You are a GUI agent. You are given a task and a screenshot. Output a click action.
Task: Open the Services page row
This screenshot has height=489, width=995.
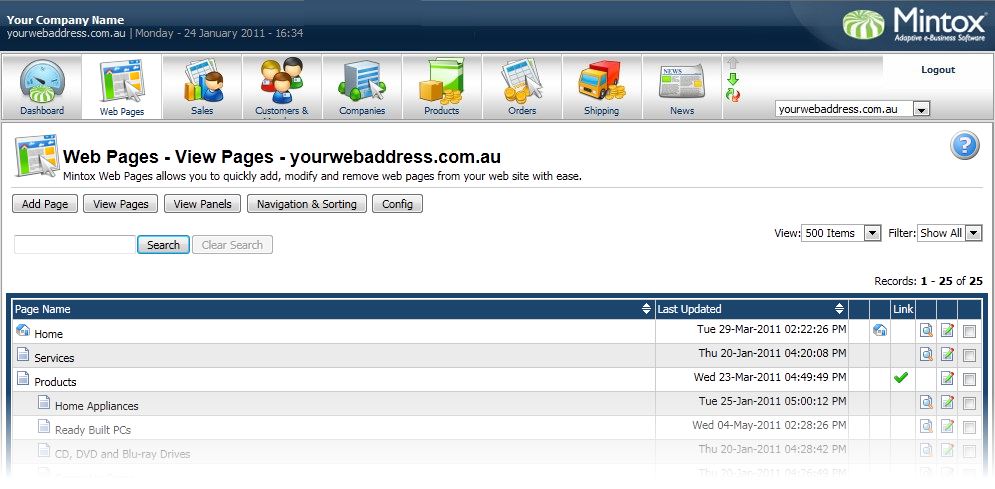pos(496,355)
